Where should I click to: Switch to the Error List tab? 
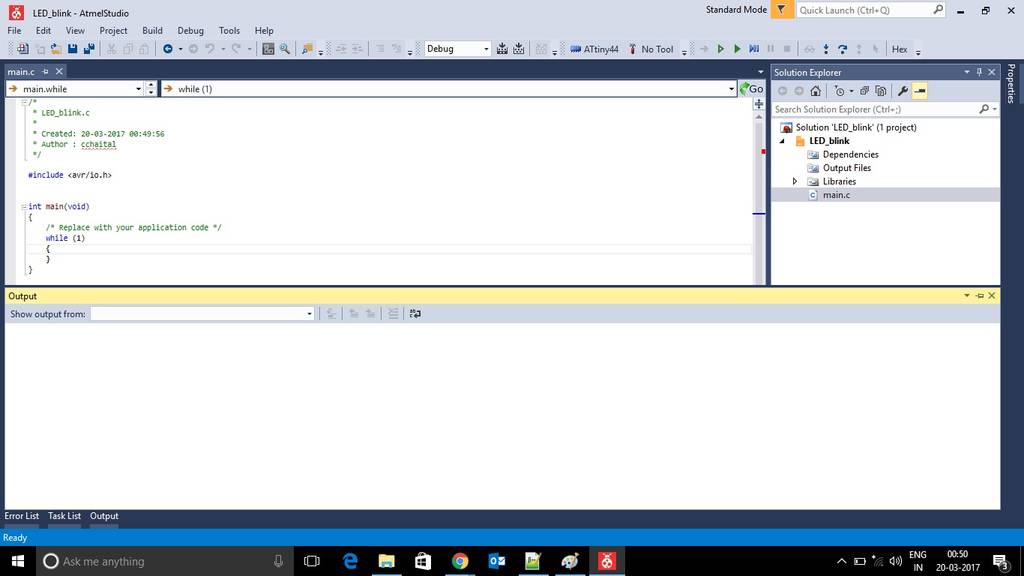pyautogui.click(x=22, y=516)
